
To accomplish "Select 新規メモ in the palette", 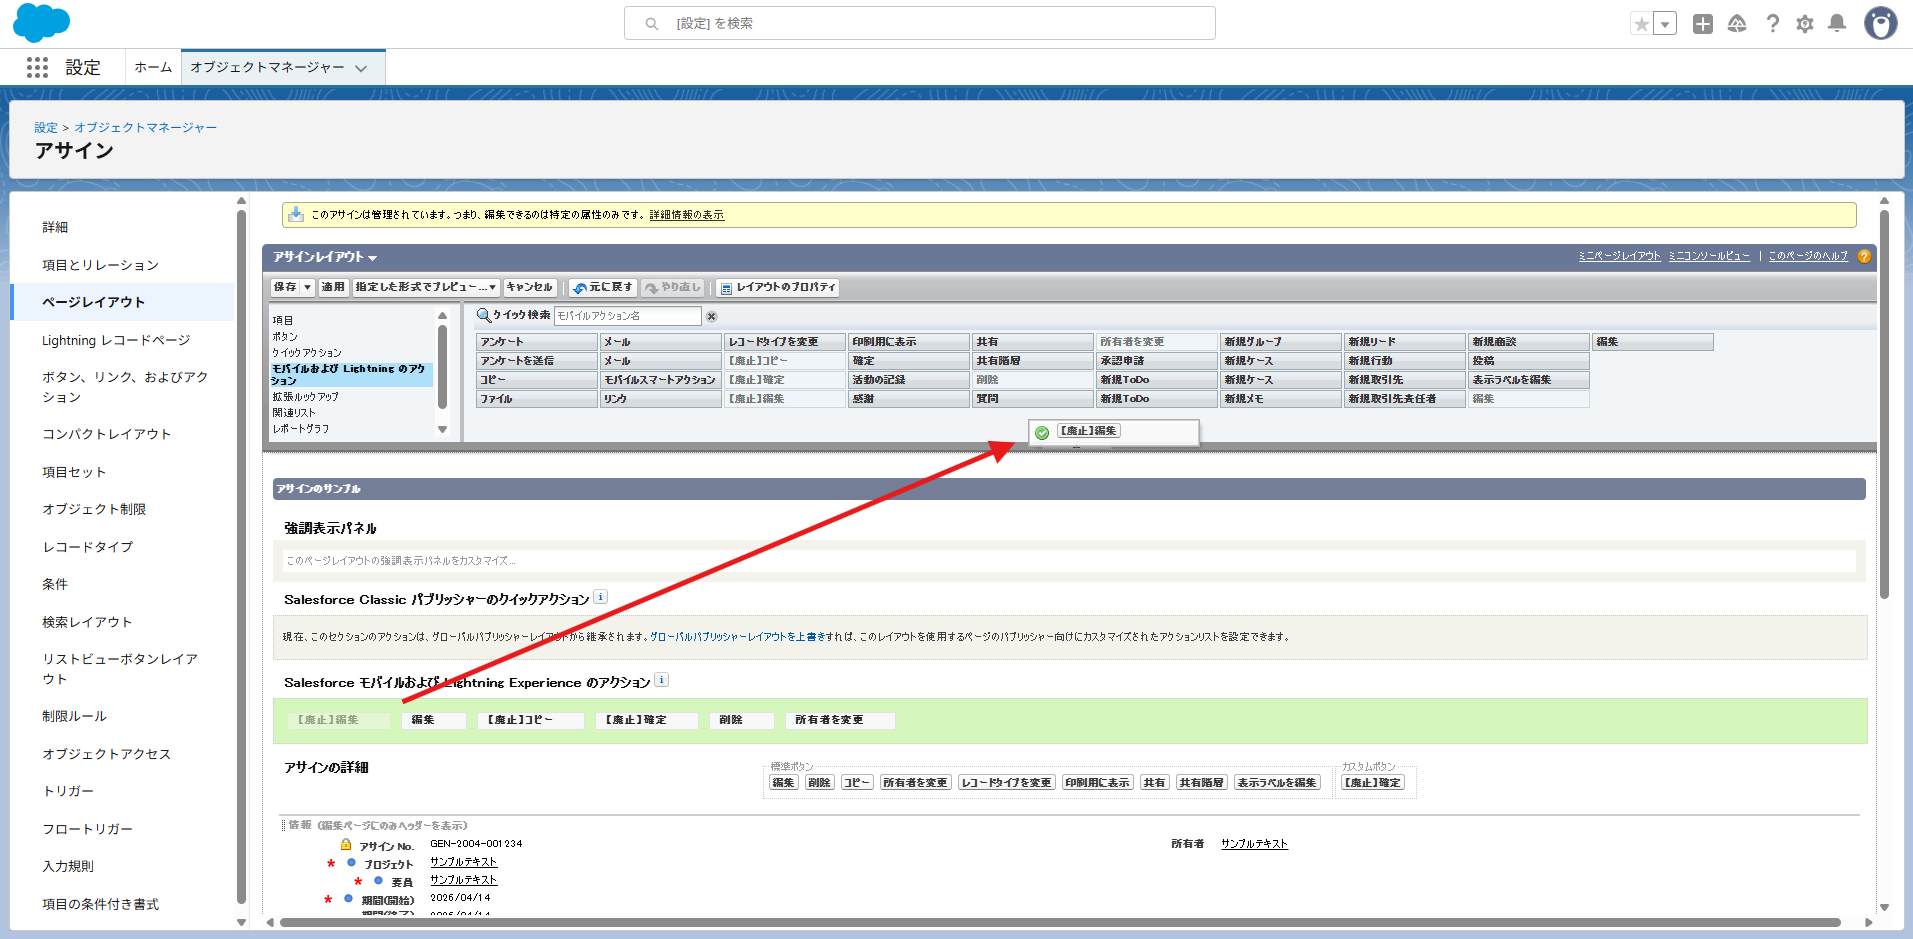I will 1281,399.
